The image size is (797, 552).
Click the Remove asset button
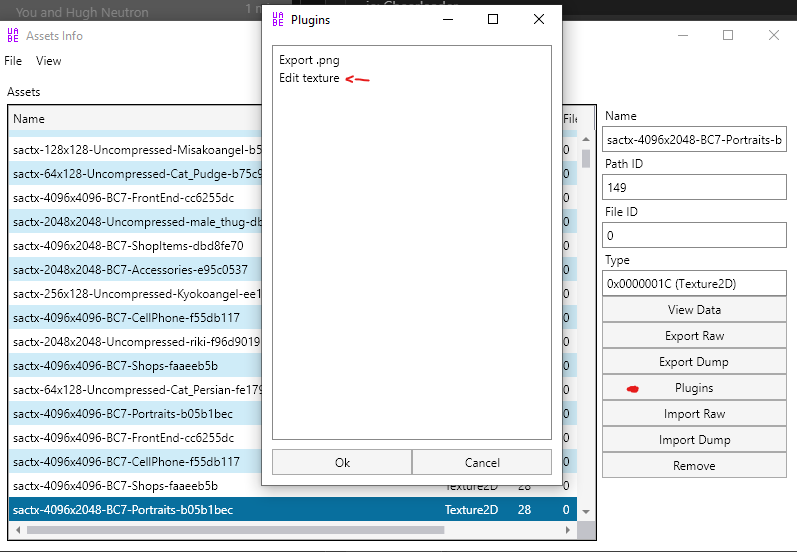tap(694, 466)
